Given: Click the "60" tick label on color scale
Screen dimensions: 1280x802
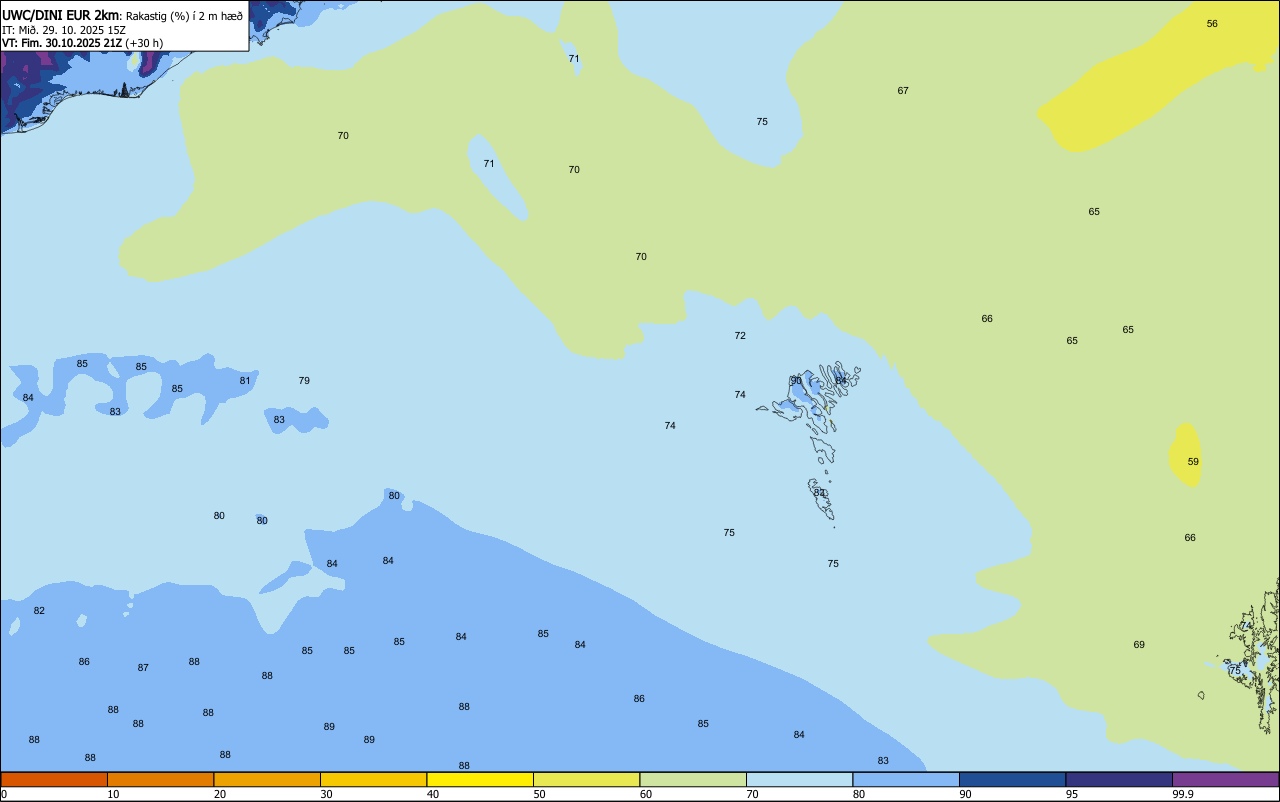Looking at the screenshot, I should [646, 794].
